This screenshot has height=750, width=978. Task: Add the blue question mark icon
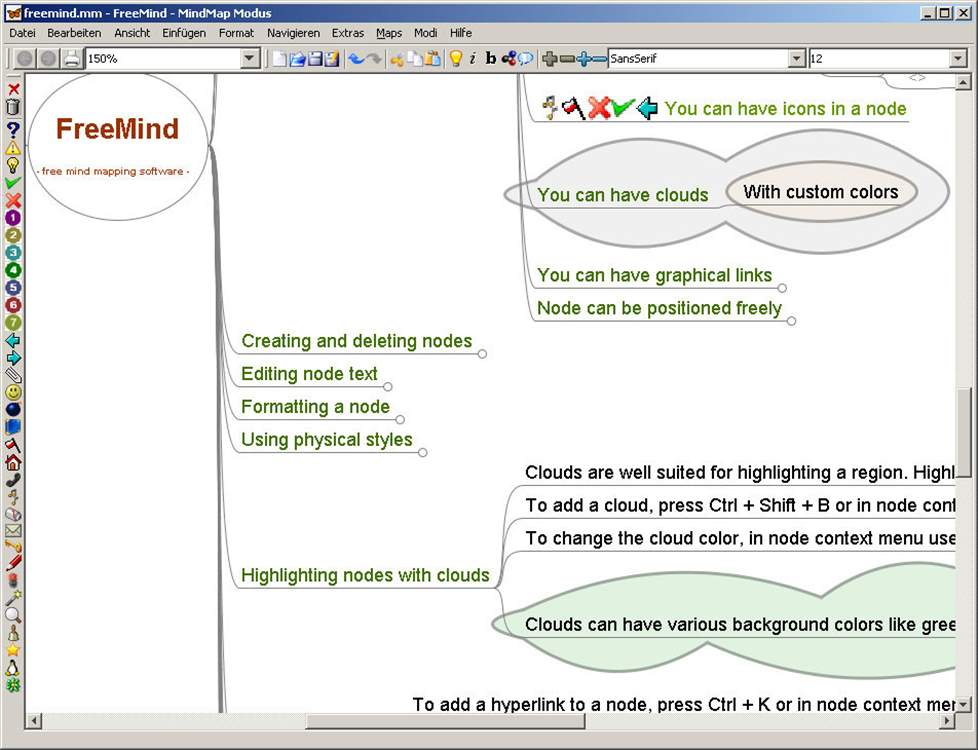click(x=13, y=130)
